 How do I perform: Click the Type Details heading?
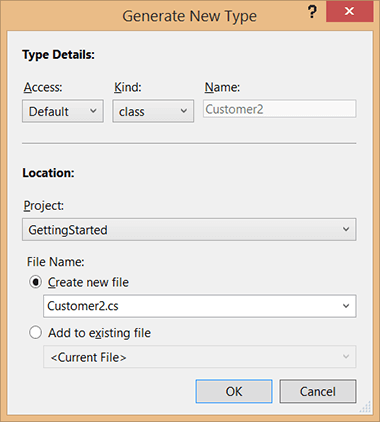58,55
